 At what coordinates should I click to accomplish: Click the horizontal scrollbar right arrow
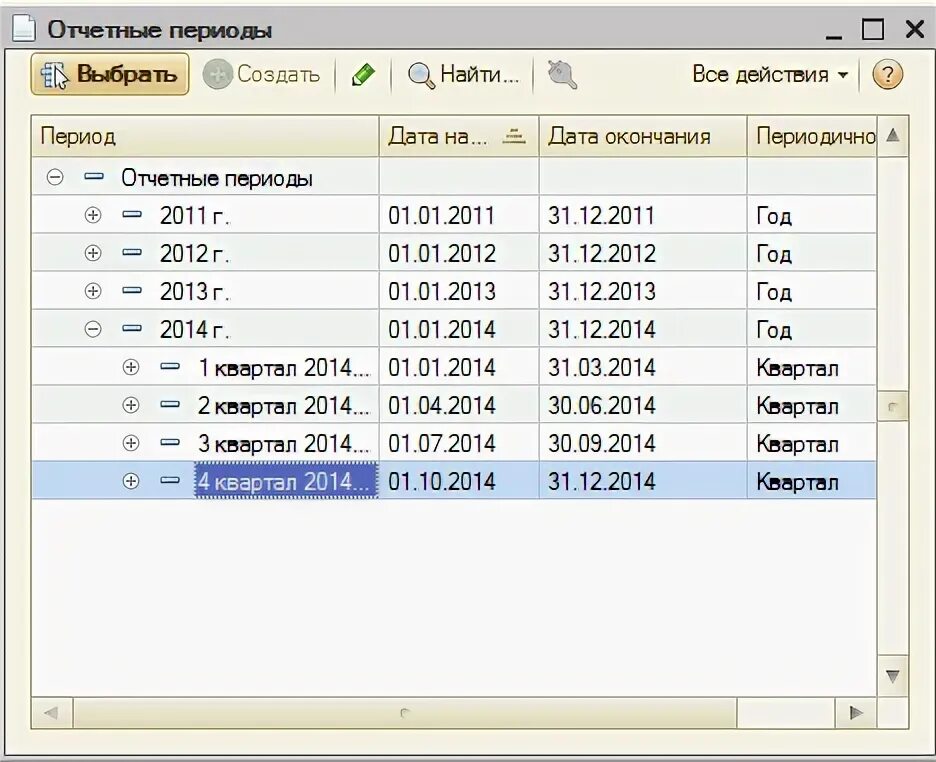point(855,712)
